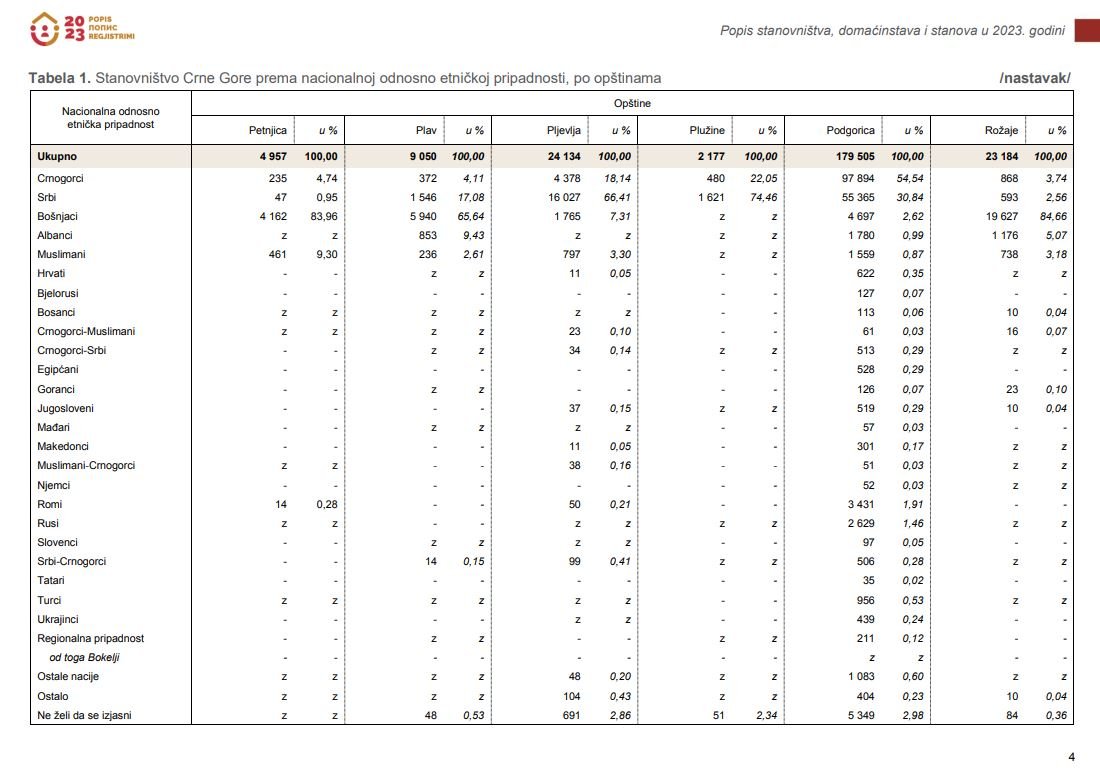Click the Regionalna pripadnost row label
Viewport: 1100px width, 778px height.
[90, 638]
